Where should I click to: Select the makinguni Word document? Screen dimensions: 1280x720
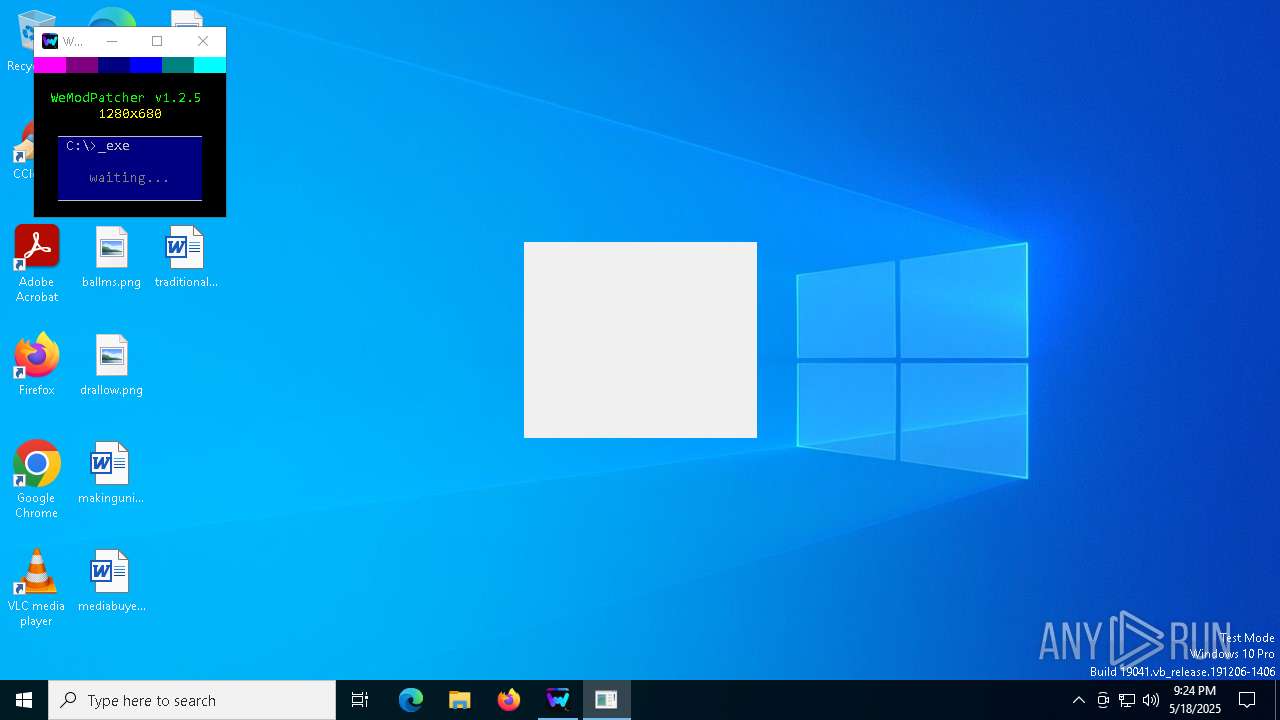click(111, 473)
